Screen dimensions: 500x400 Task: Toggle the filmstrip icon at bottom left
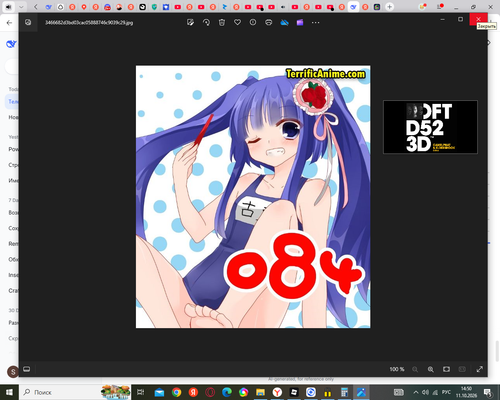pos(27,369)
